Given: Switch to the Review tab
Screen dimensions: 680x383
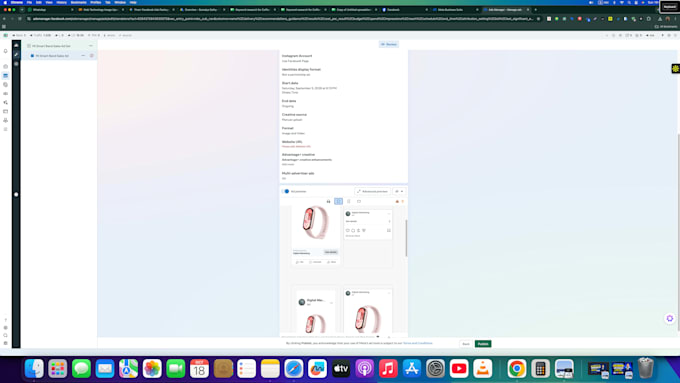Looking at the screenshot, I should (x=389, y=44).
